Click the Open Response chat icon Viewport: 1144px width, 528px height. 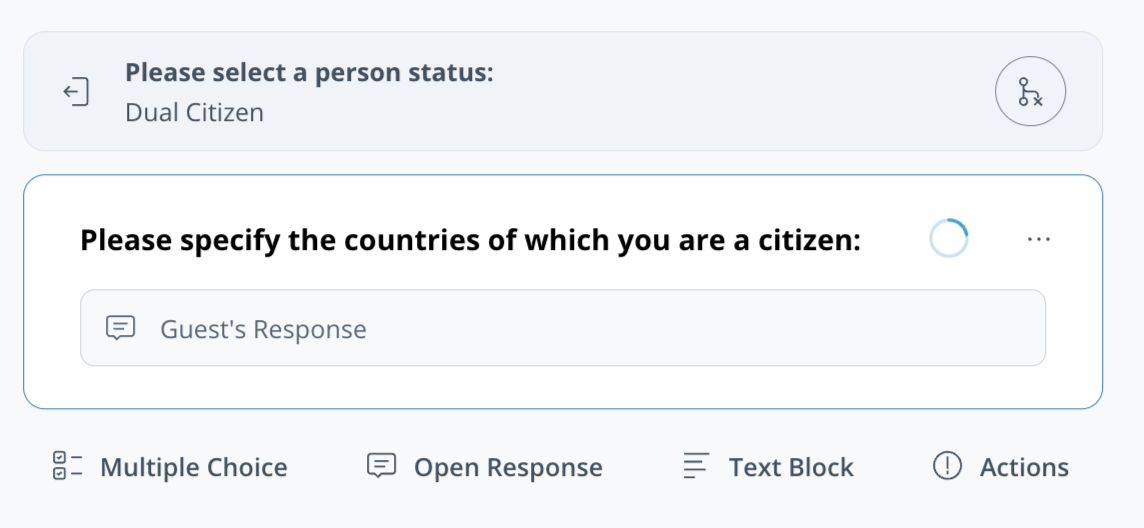(381, 466)
